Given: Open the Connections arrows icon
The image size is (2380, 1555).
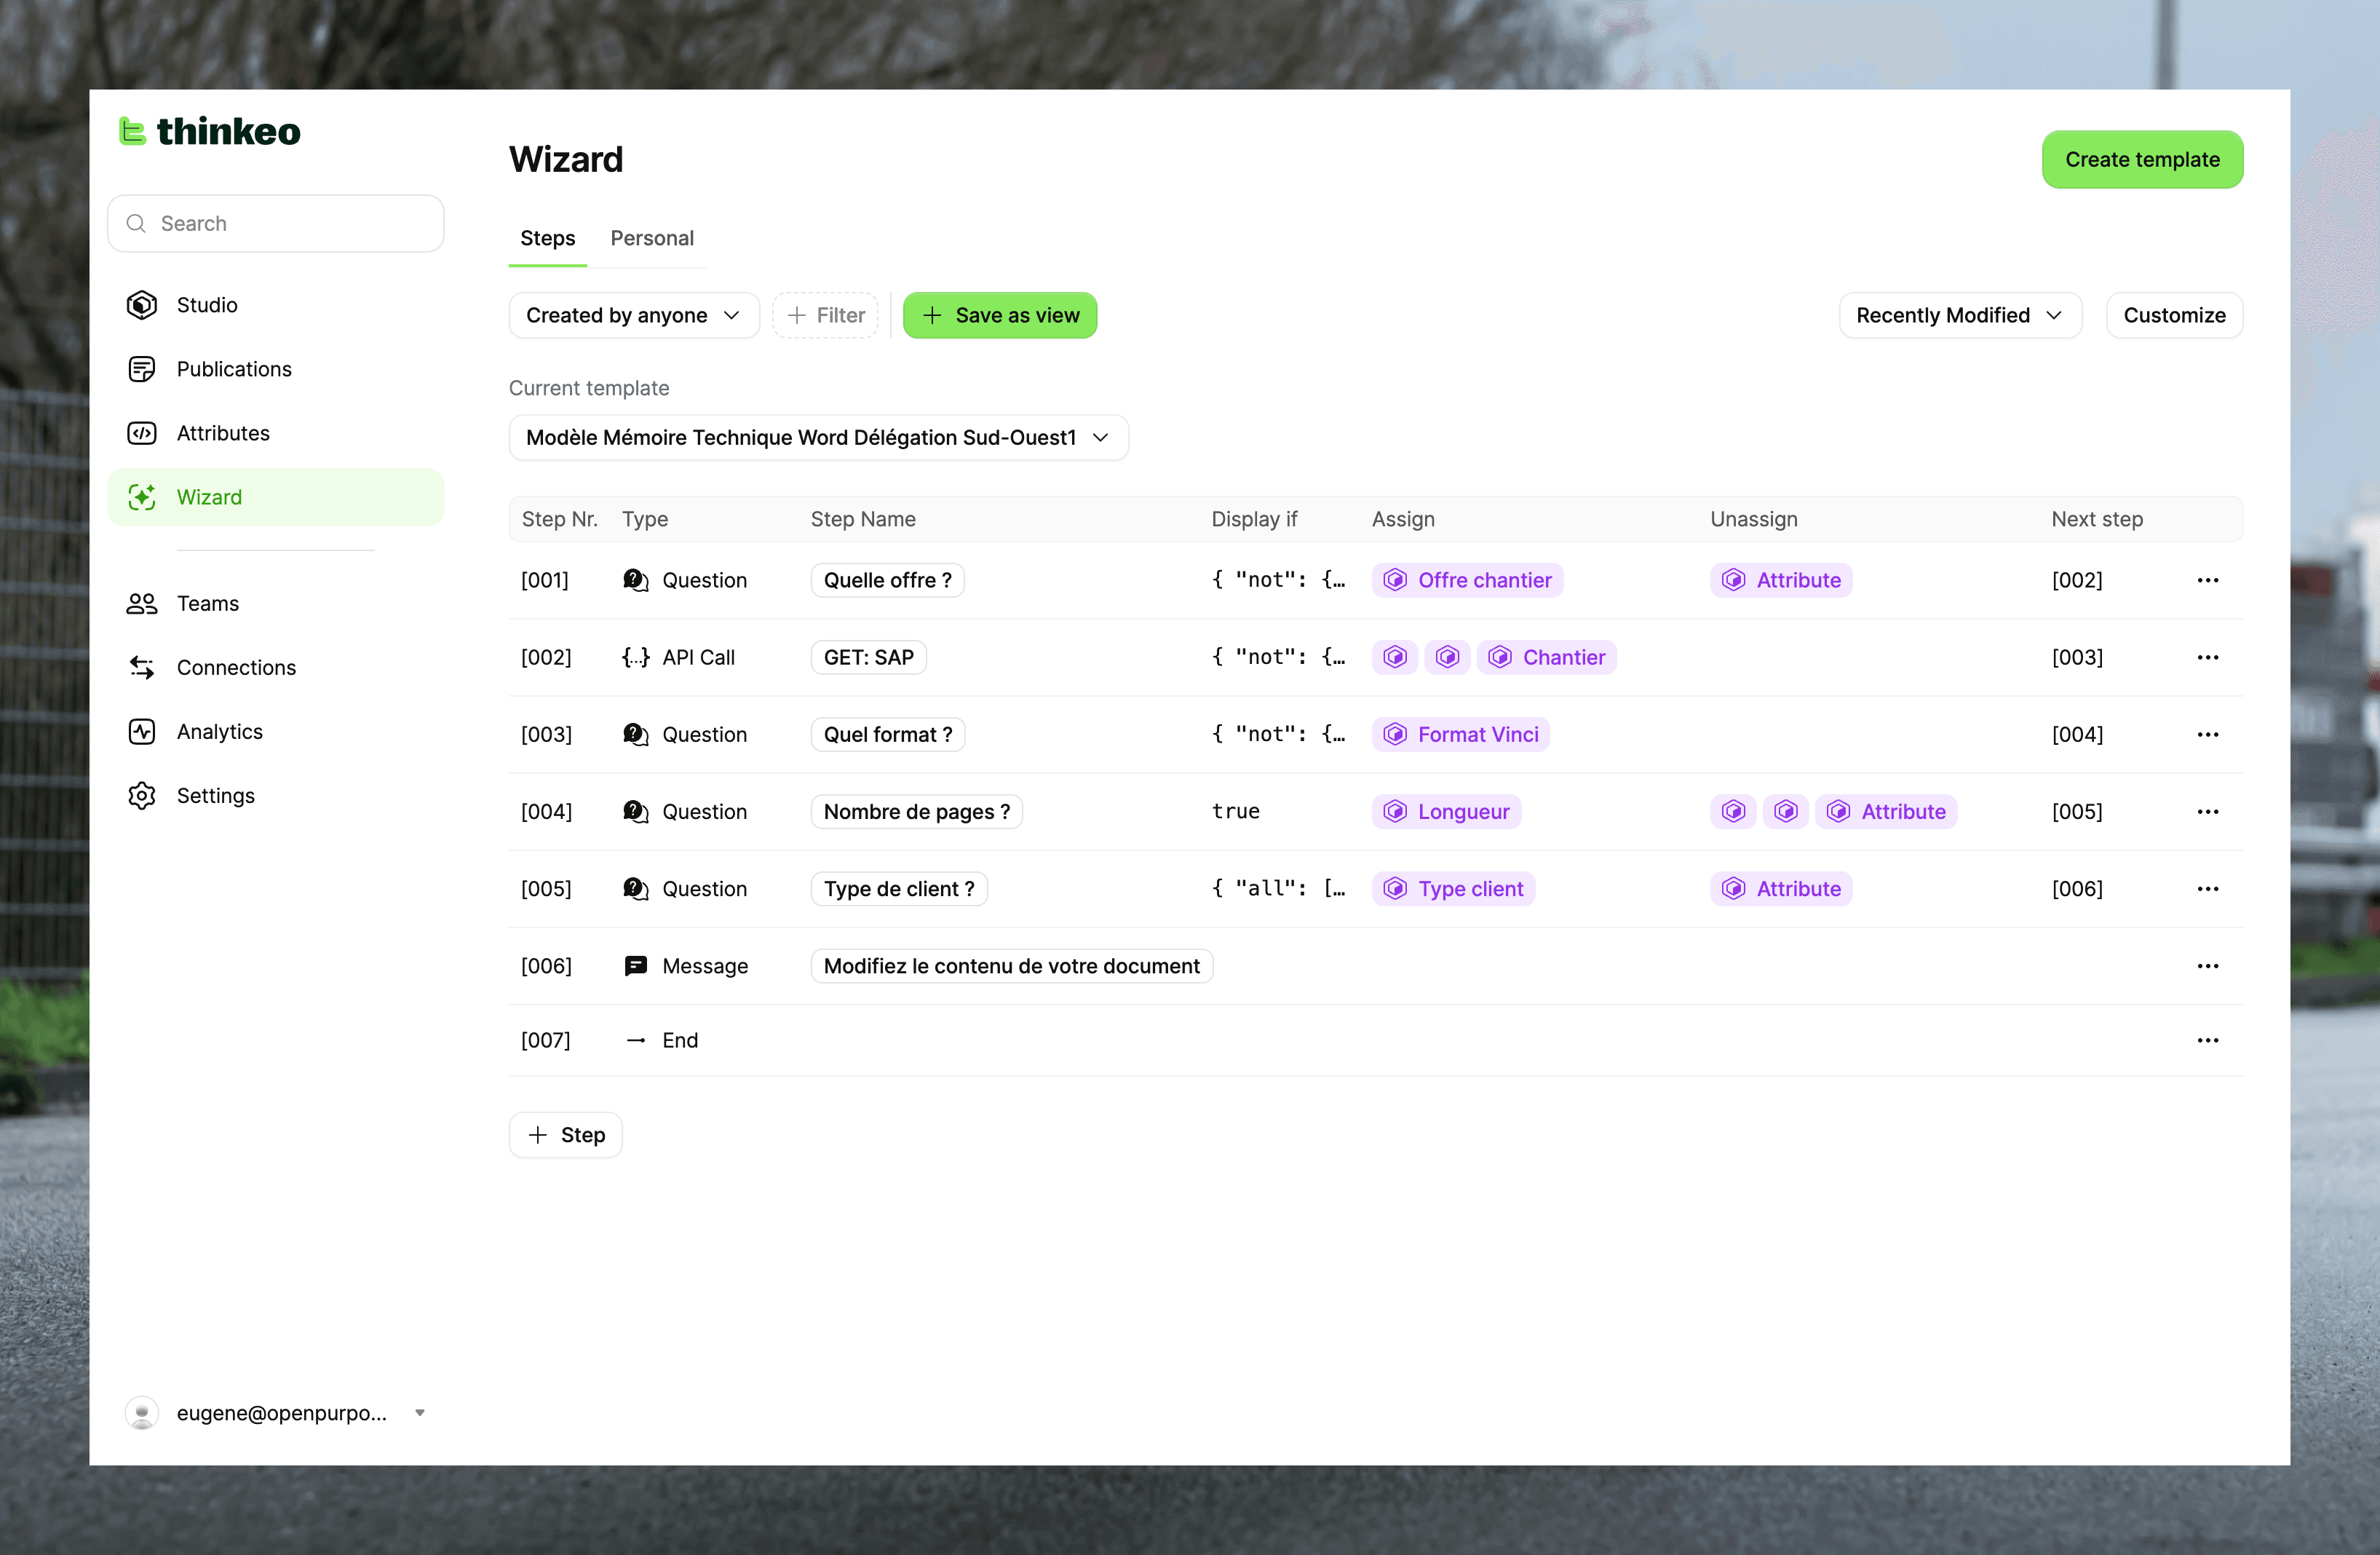Looking at the screenshot, I should click(142, 667).
